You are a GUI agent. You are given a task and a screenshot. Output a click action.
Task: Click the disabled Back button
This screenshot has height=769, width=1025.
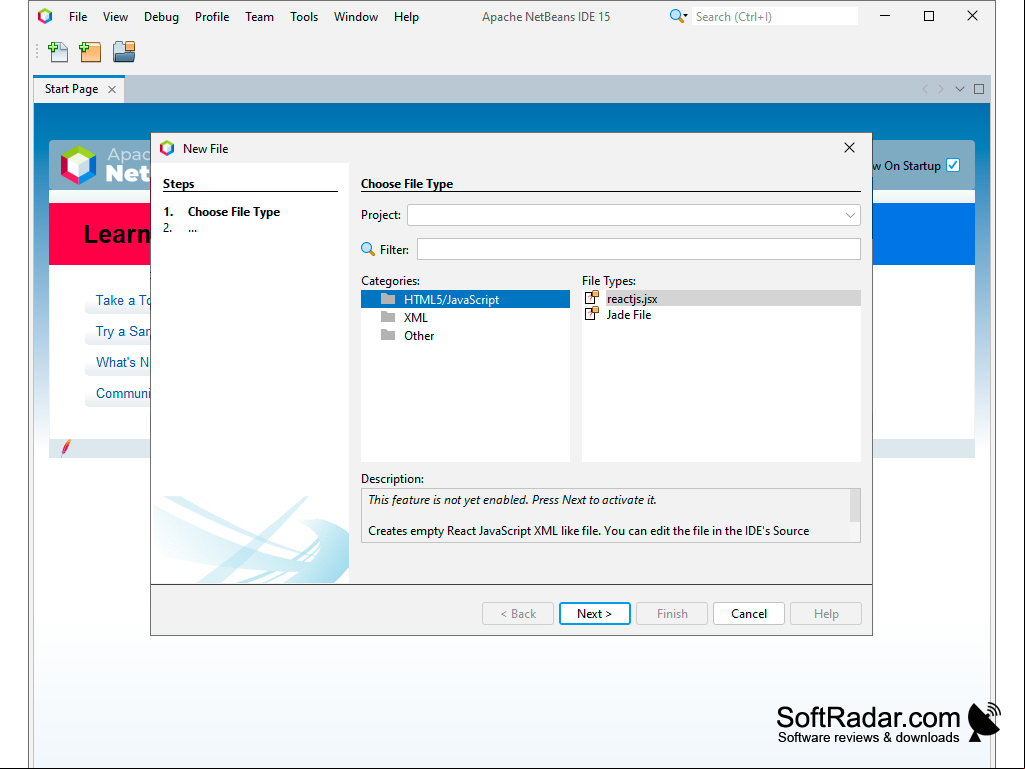(x=518, y=613)
